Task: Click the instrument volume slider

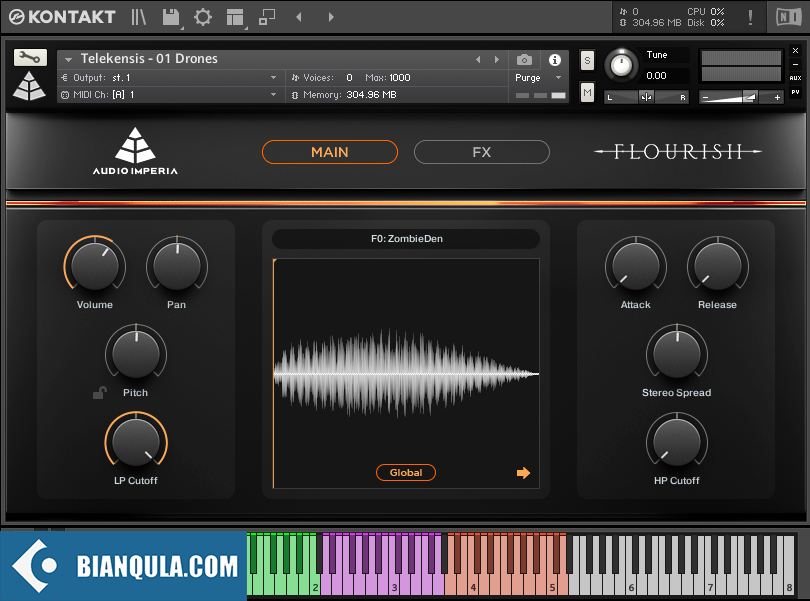Action: point(741,97)
